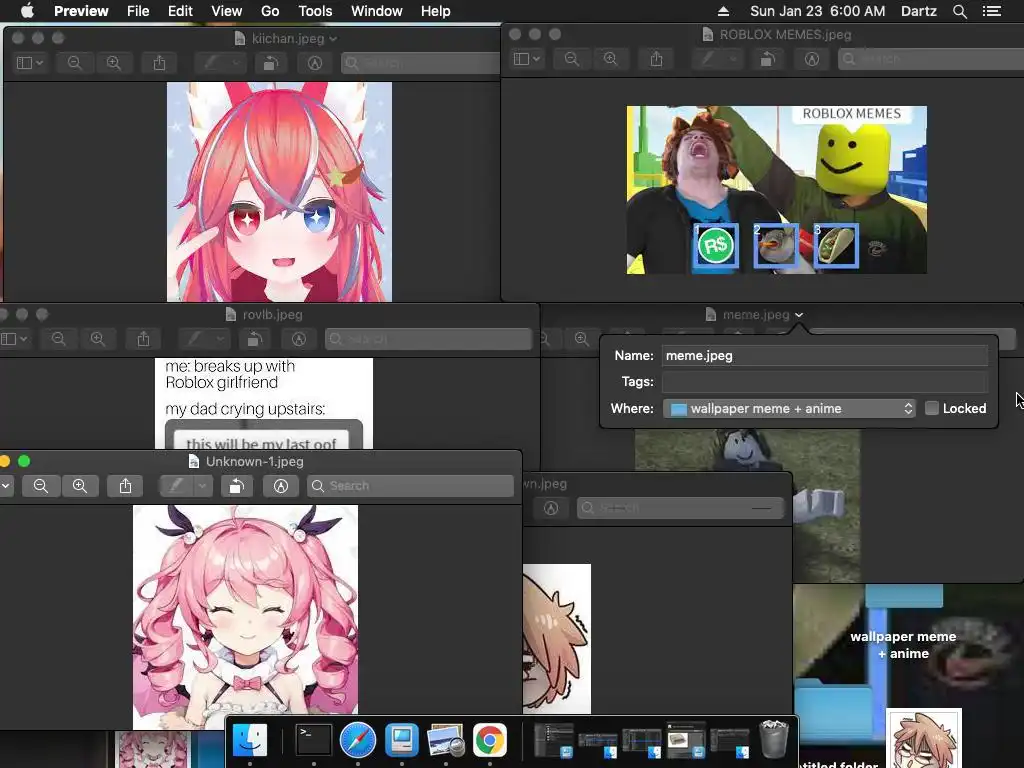Image resolution: width=1024 pixels, height=768 pixels.
Task: Open the Trash in the Dock
Action: pos(775,739)
